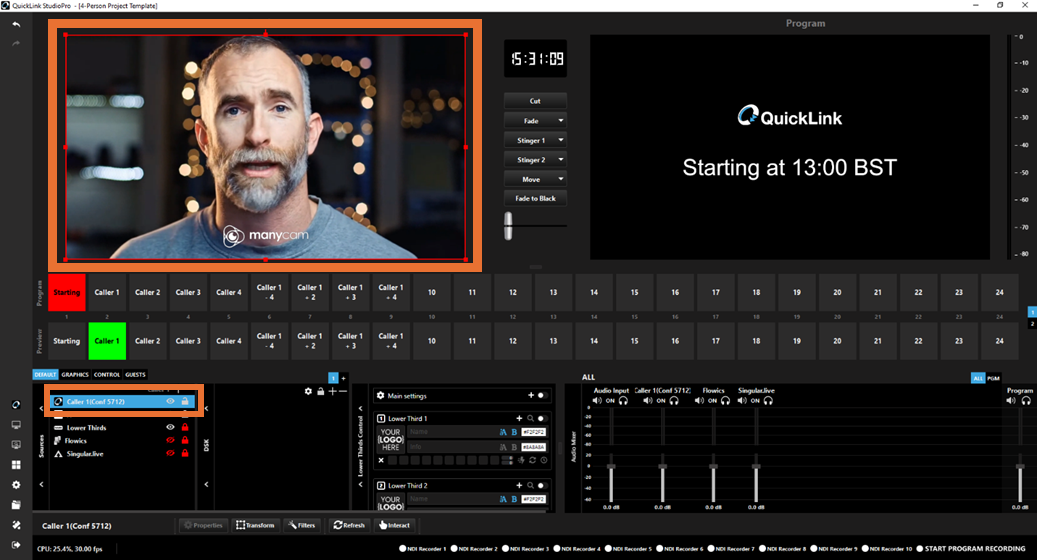This screenshot has width=1037, height=560.
Task: Select the PGM audio mixer tab
Action: pyautogui.click(x=993, y=378)
